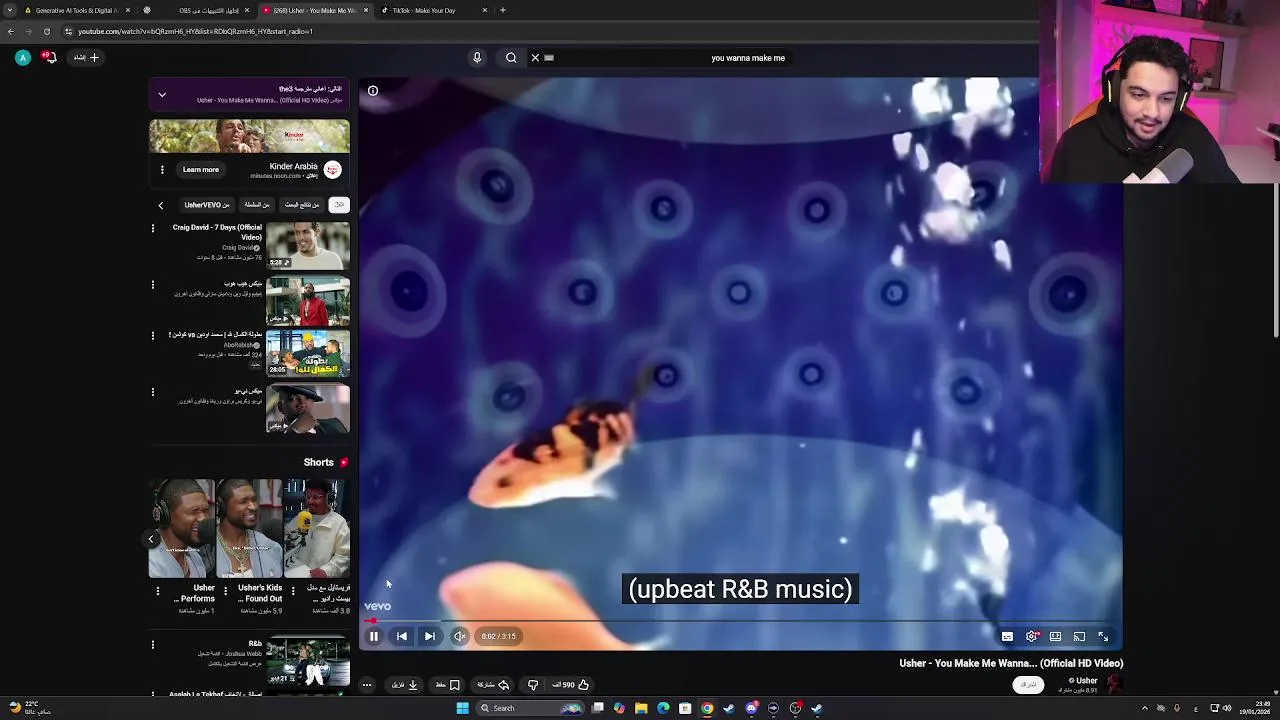The width and height of the screenshot is (1280, 720).
Task: Open YouTube notifications bell
Action: (49, 57)
